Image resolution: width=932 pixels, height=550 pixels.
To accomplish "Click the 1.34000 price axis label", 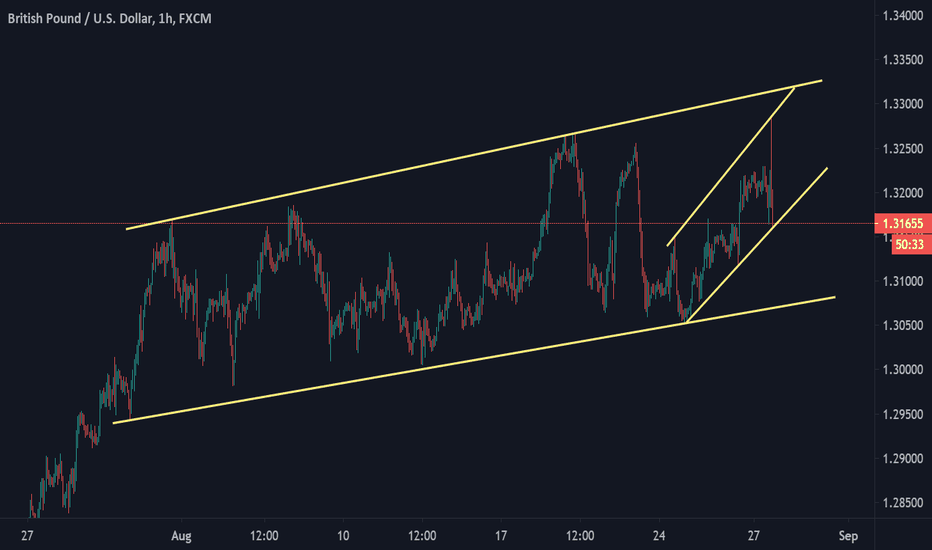I will coord(903,16).
